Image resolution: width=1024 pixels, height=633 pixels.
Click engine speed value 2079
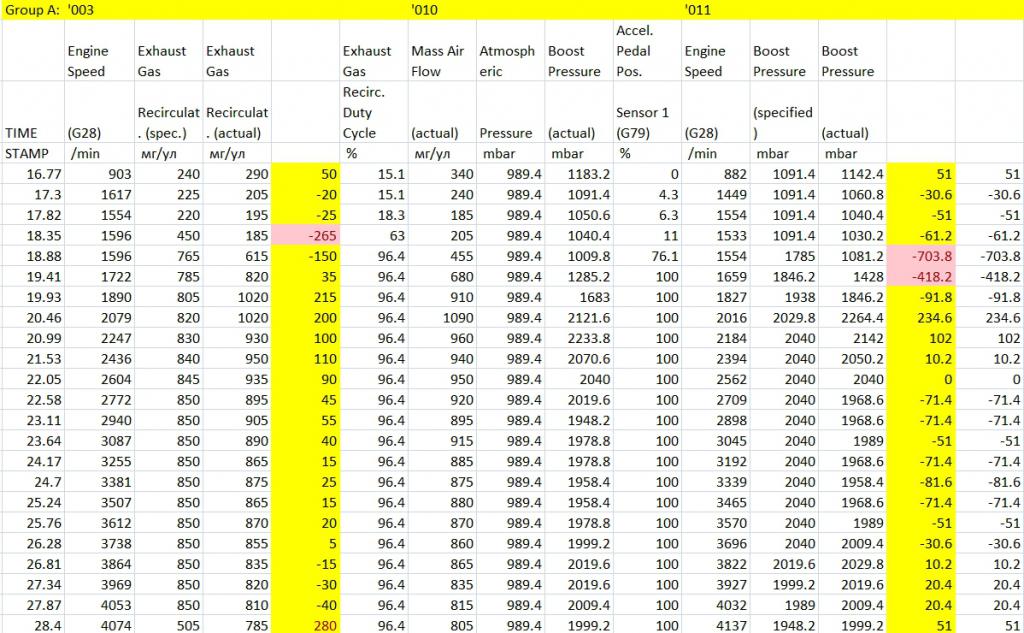coord(100,317)
